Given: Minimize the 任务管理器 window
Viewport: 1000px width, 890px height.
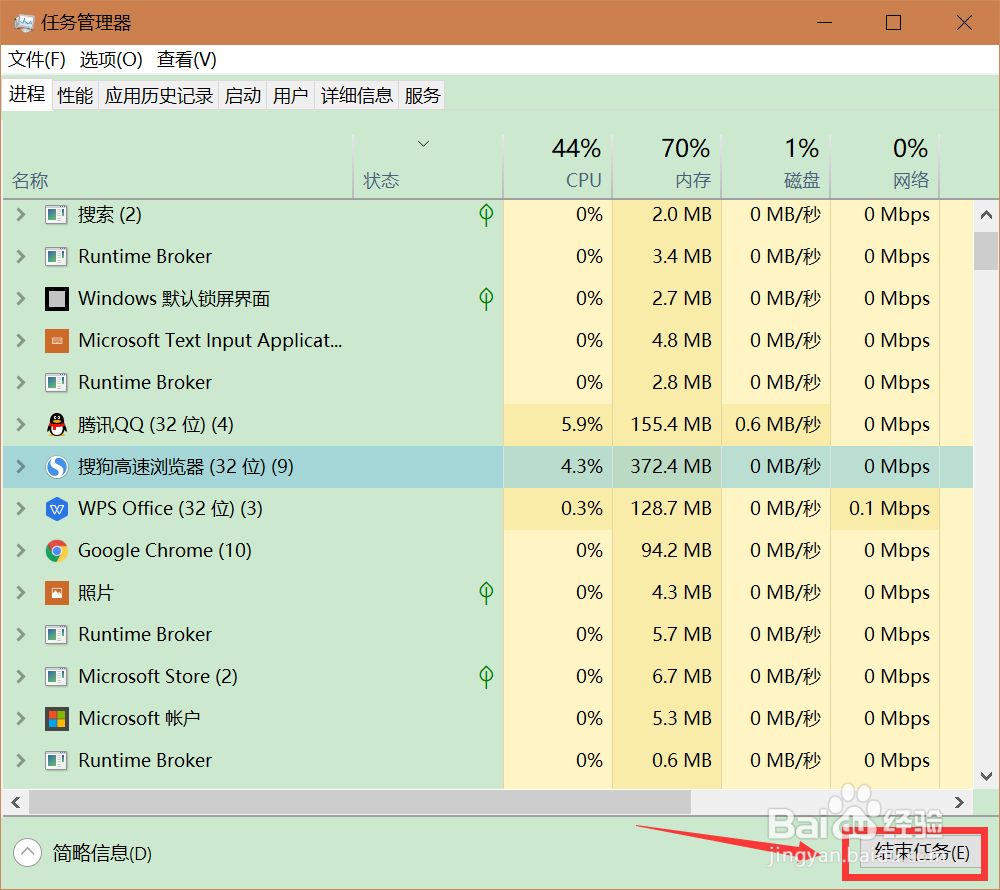Looking at the screenshot, I should pos(824,23).
